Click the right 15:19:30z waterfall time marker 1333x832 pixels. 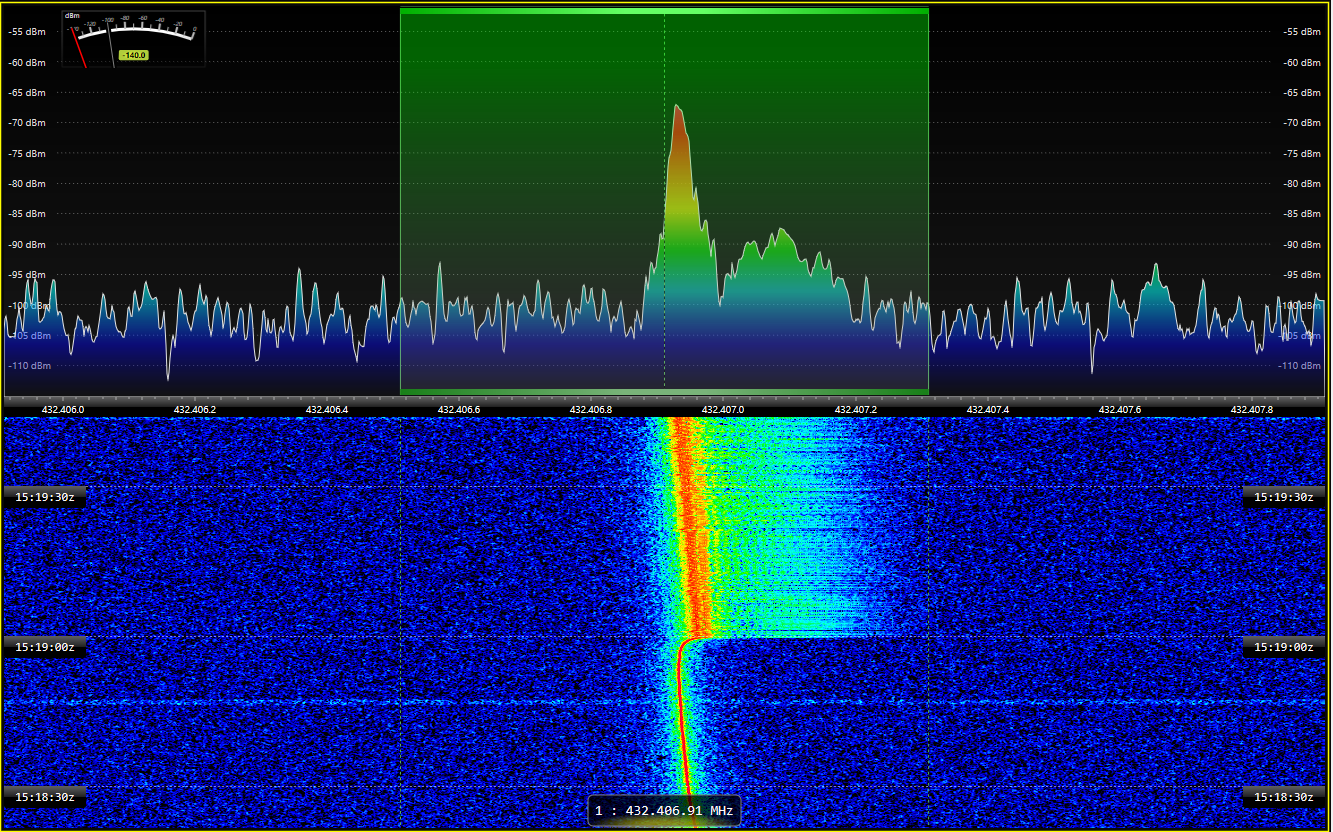coord(1284,497)
